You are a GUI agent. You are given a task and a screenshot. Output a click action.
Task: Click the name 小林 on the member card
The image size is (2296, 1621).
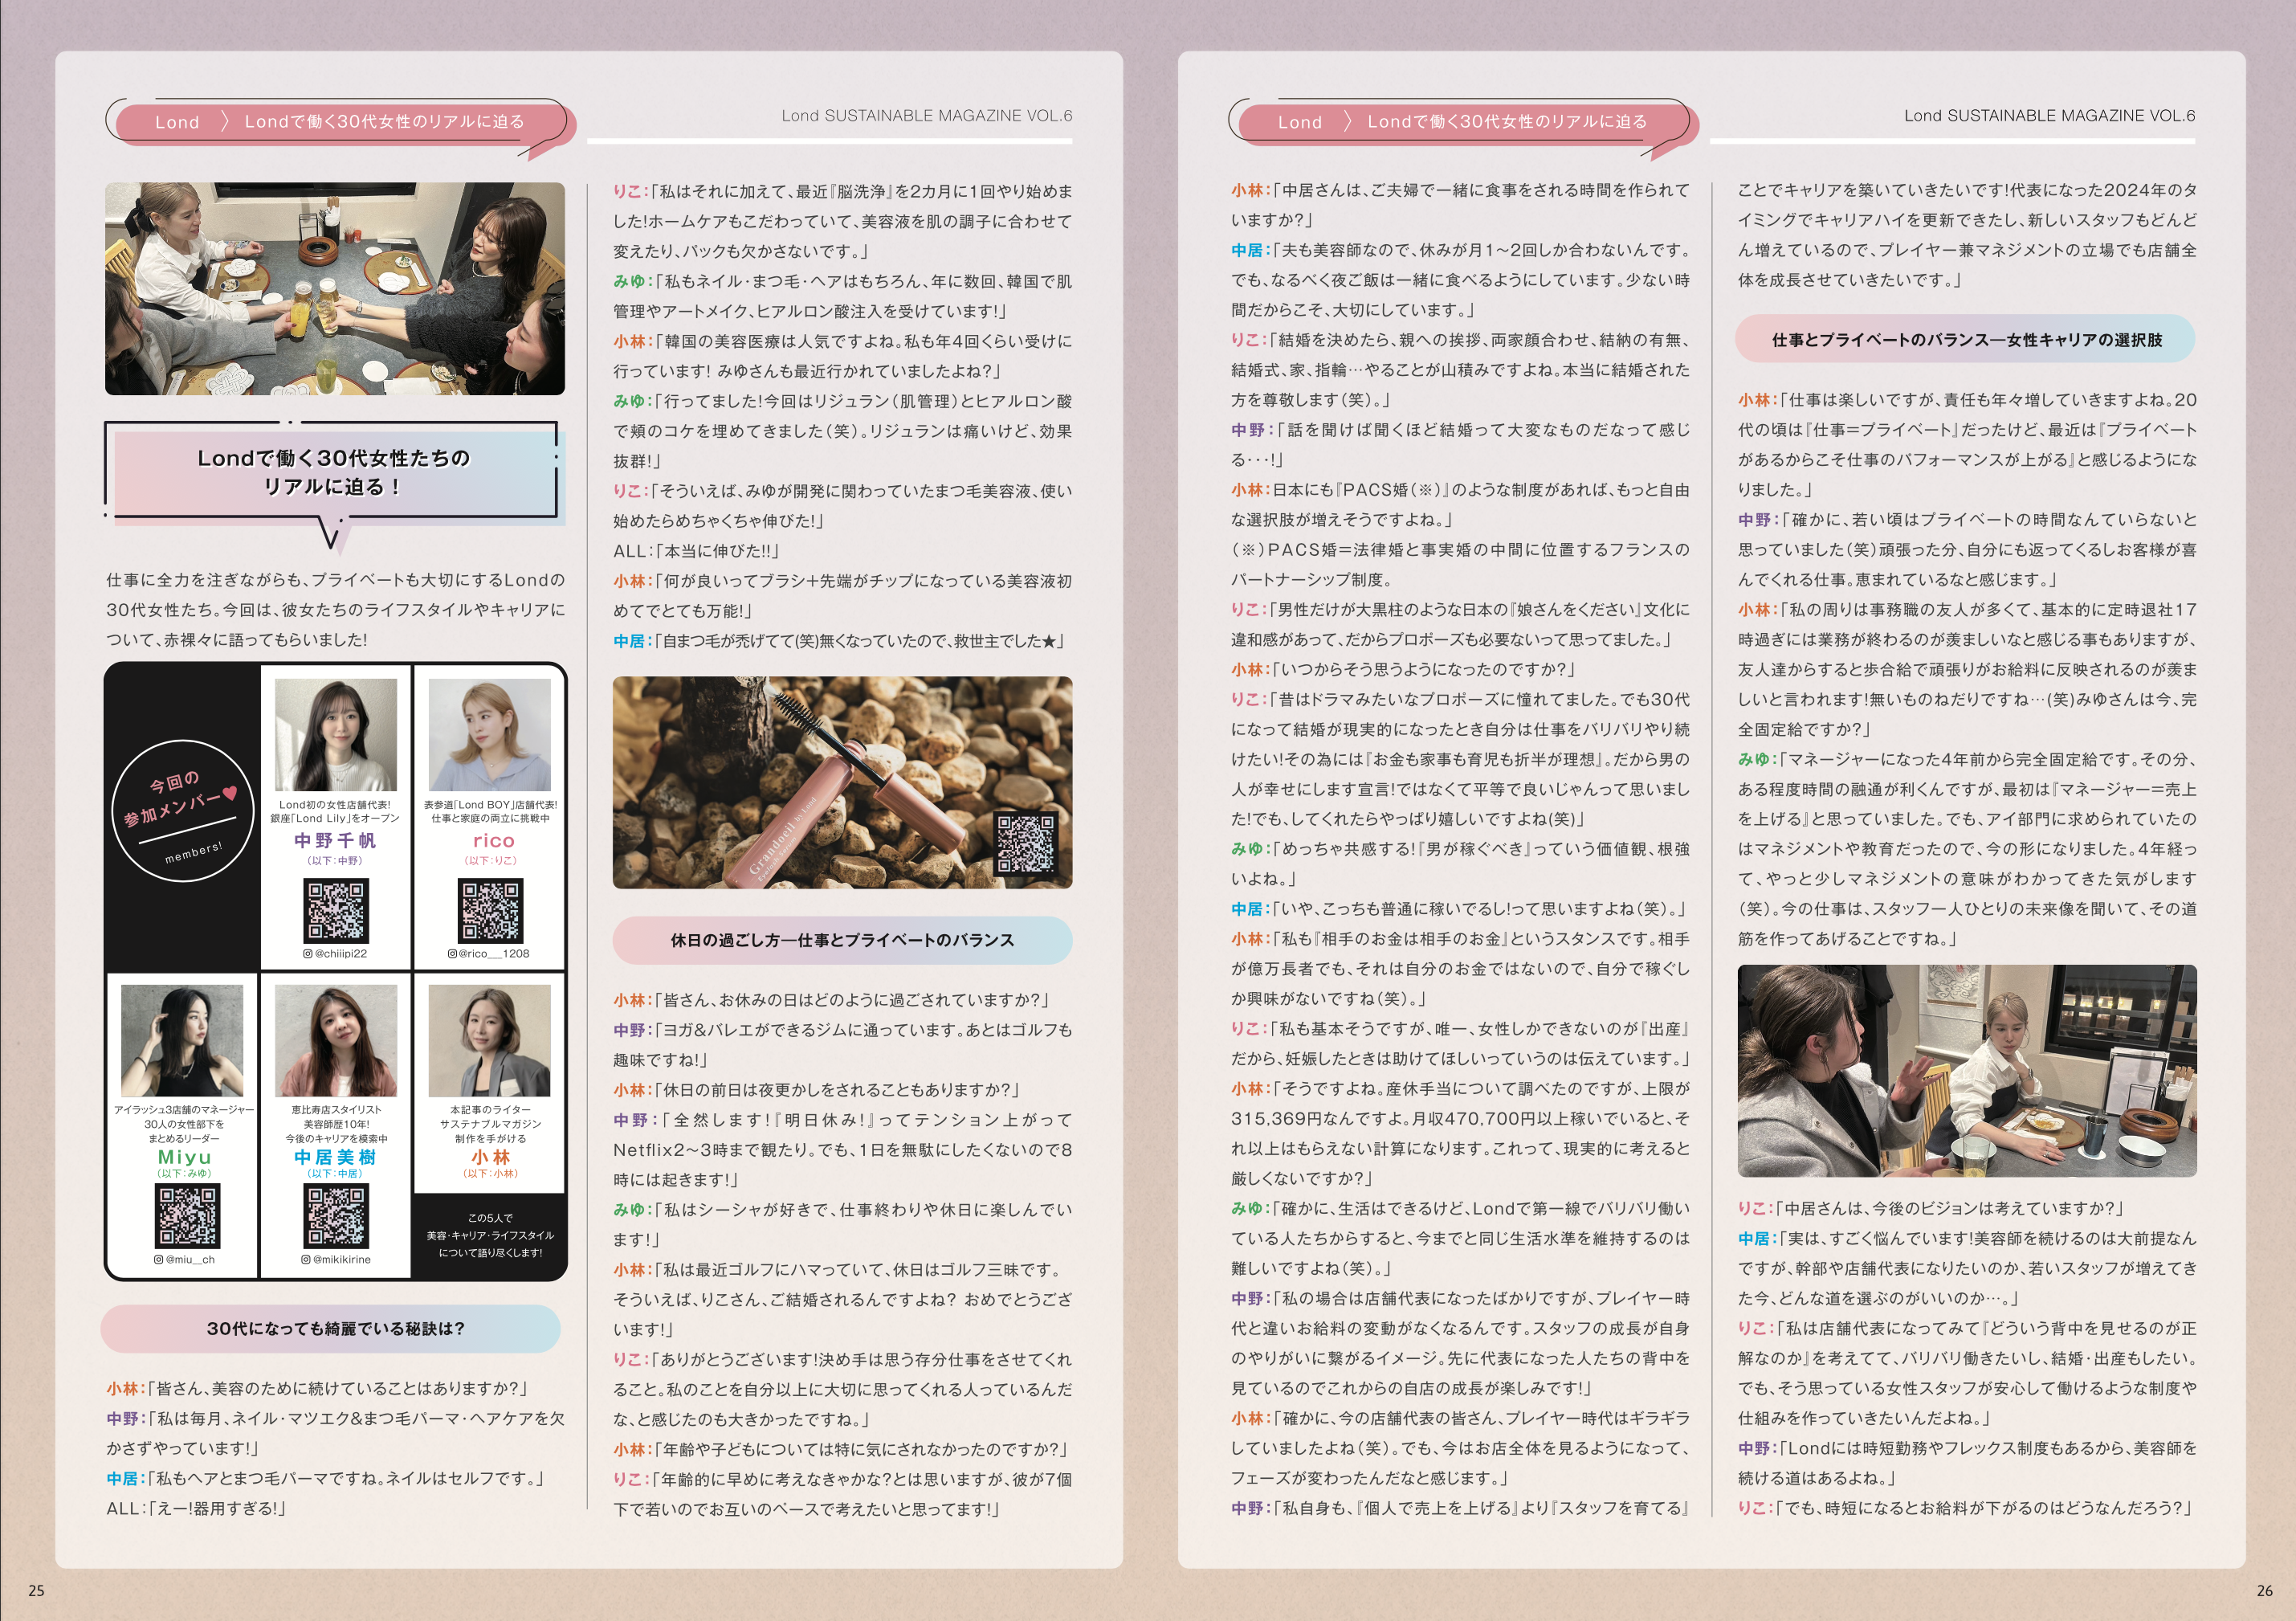pos(491,1157)
